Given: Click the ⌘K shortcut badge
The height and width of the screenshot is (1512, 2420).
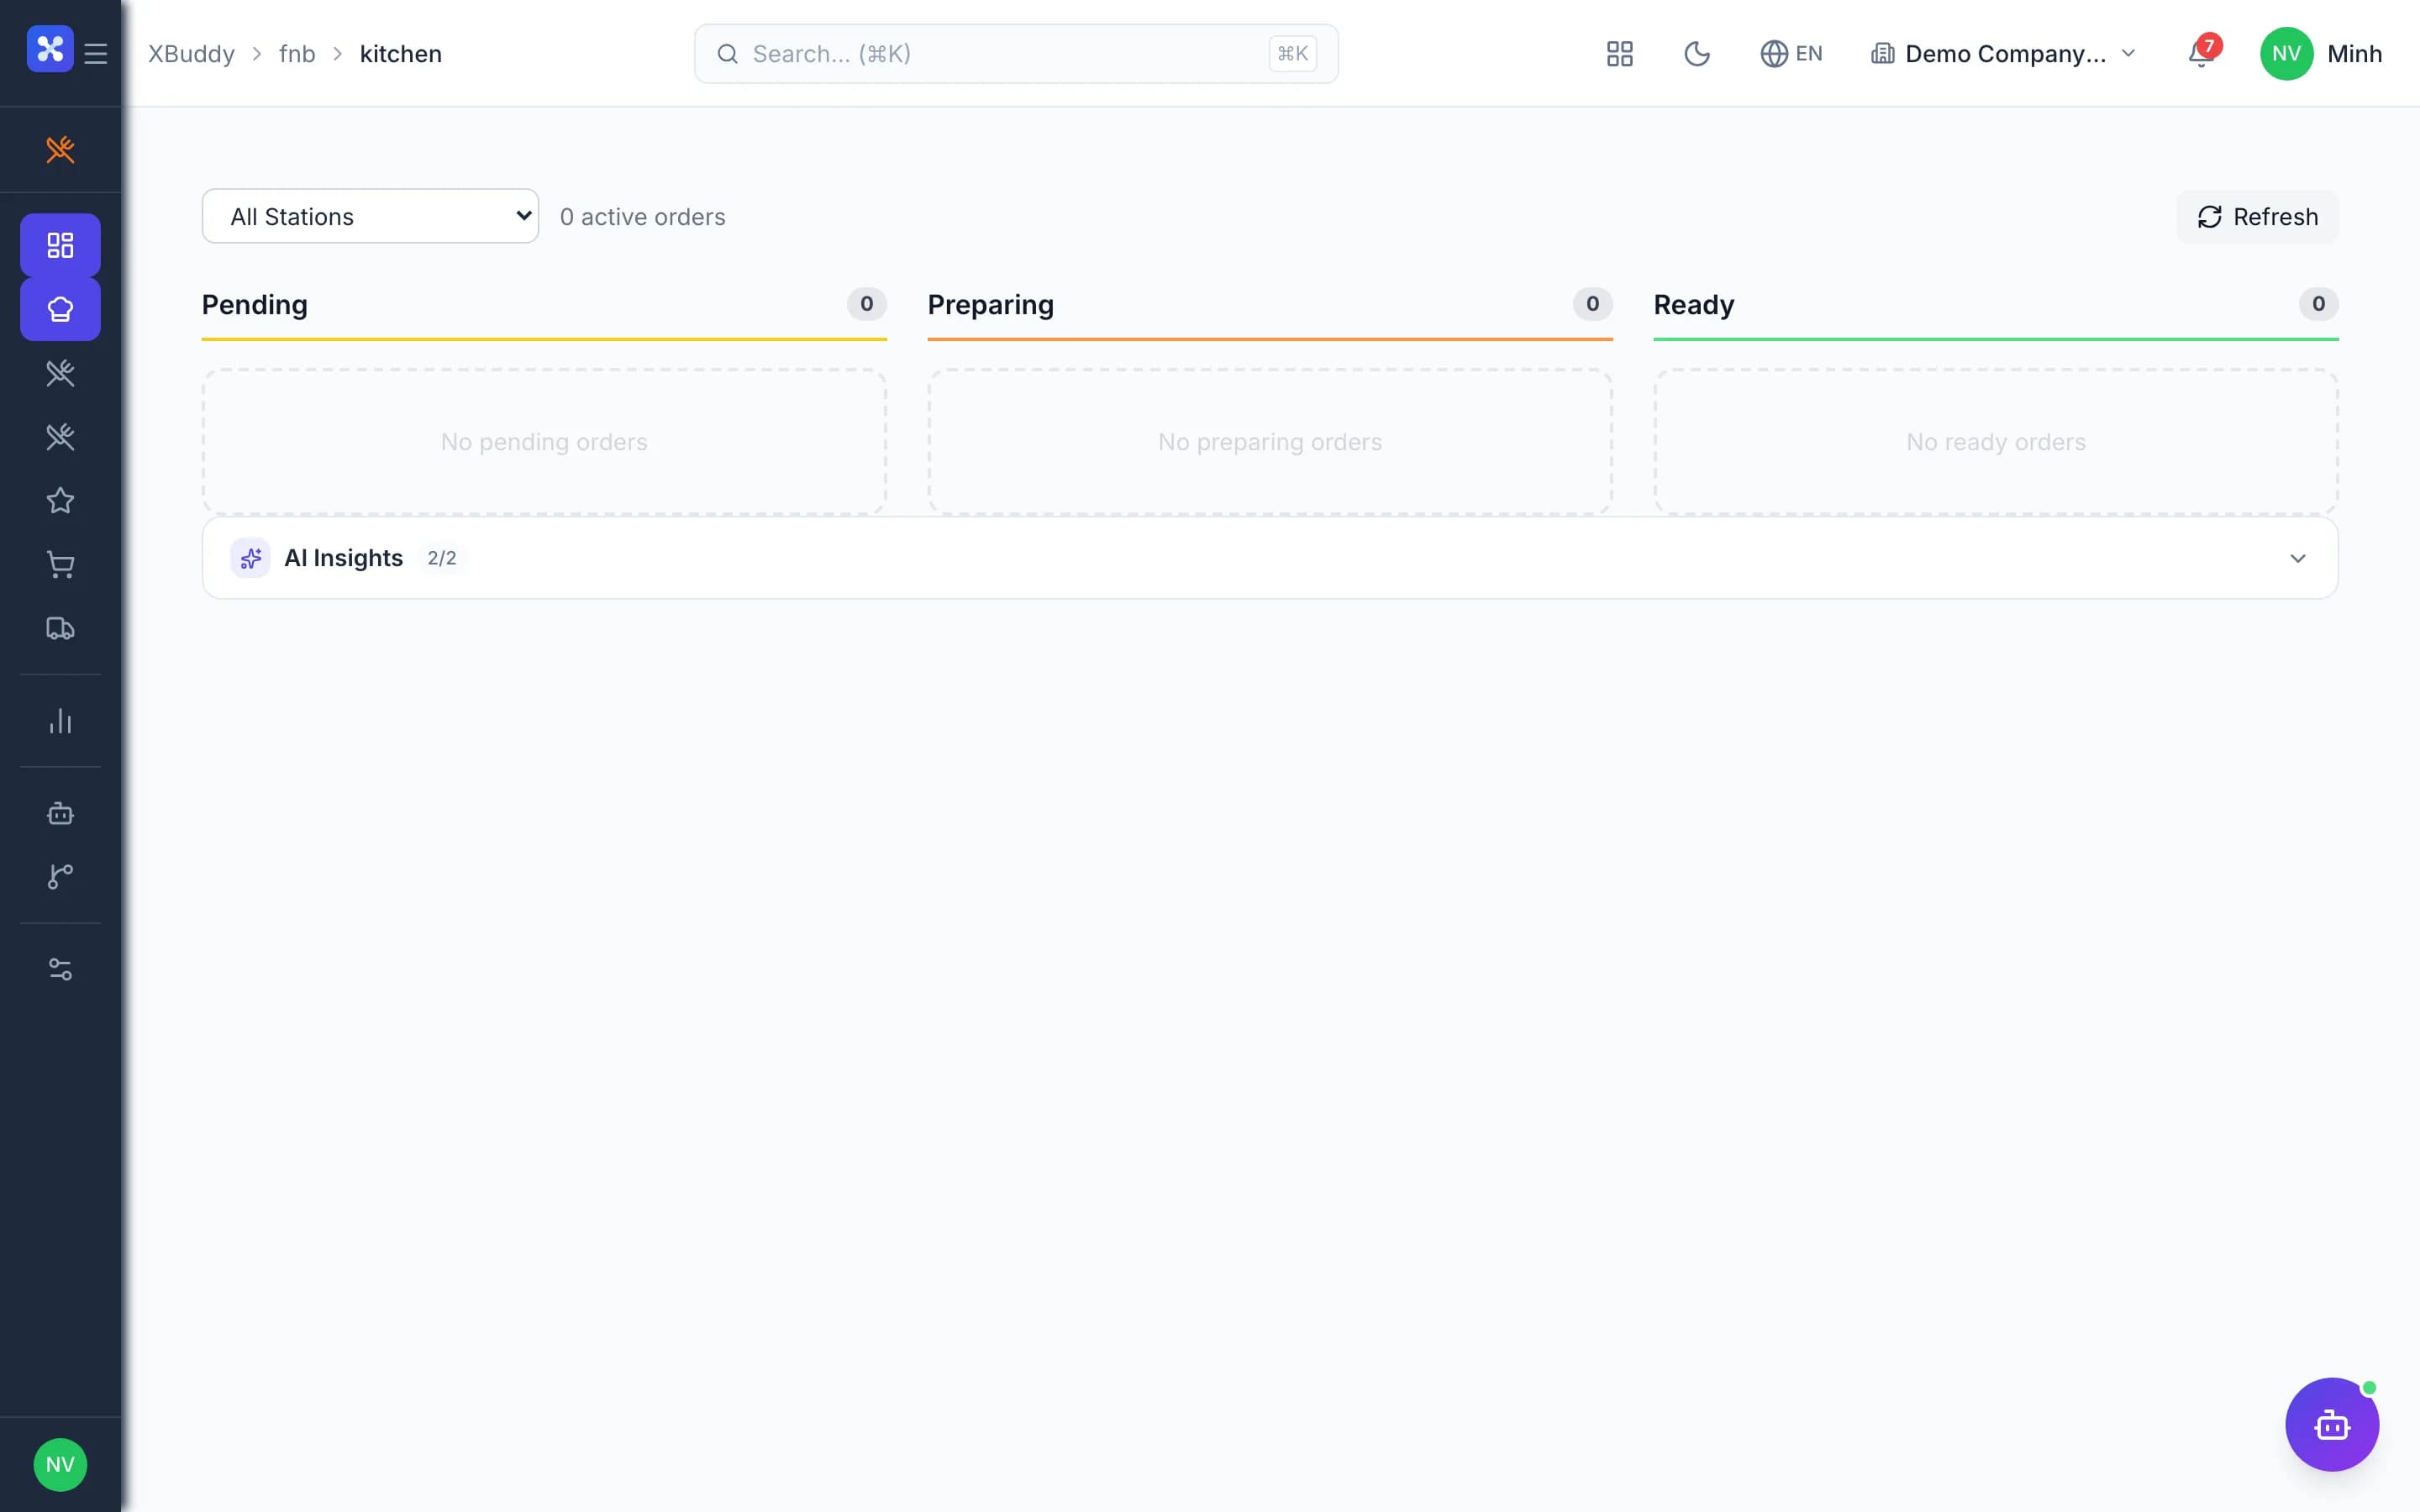Looking at the screenshot, I should pyautogui.click(x=1292, y=53).
